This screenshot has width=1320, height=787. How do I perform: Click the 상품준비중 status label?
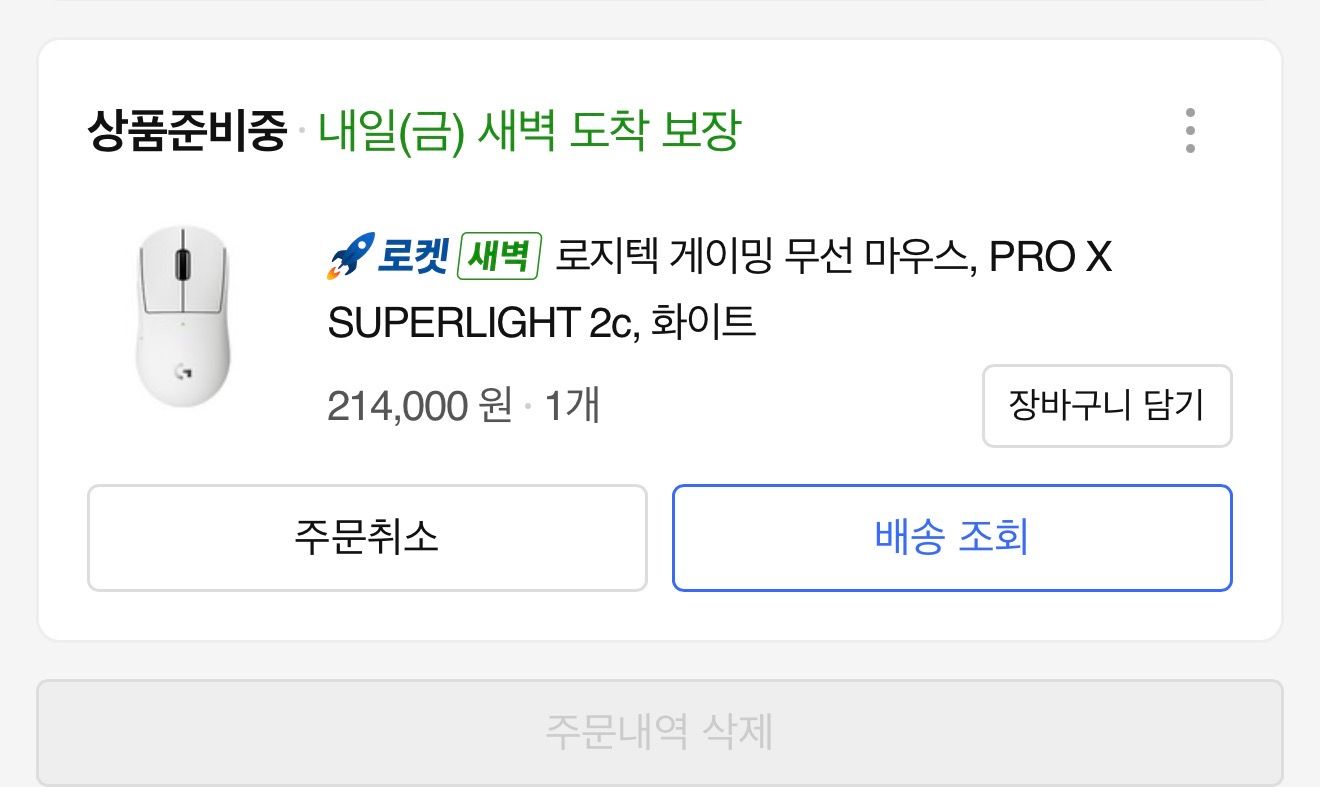pyautogui.click(x=188, y=132)
